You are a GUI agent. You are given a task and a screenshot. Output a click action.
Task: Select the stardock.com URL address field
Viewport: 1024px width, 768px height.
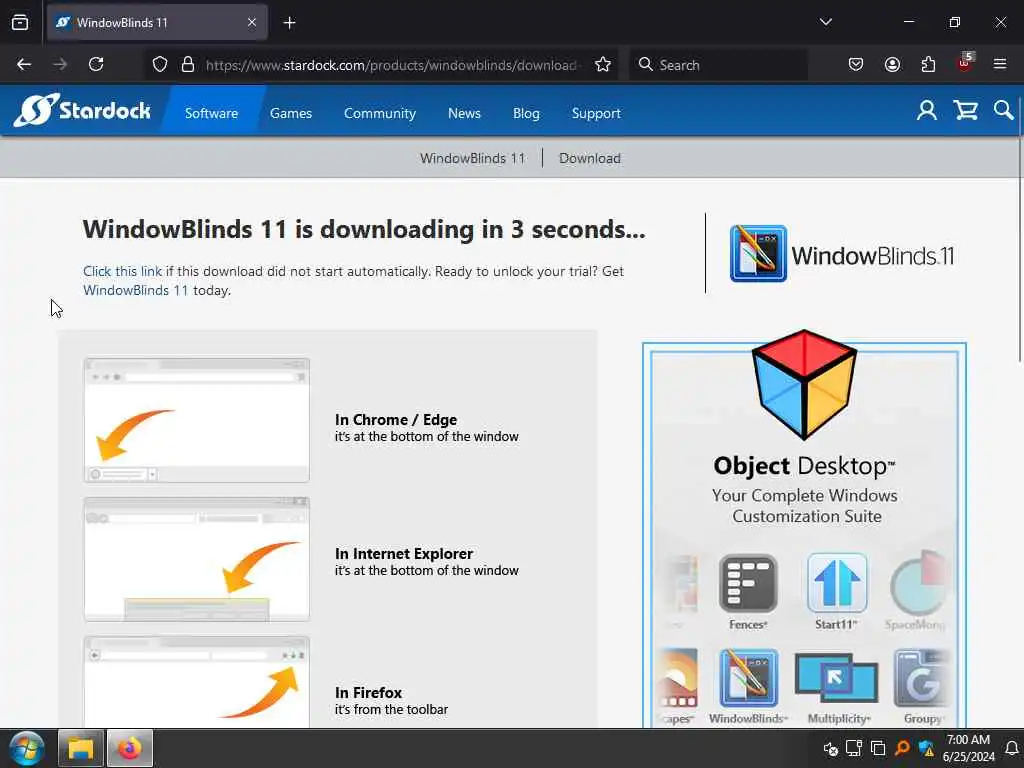tap(391, 65)
